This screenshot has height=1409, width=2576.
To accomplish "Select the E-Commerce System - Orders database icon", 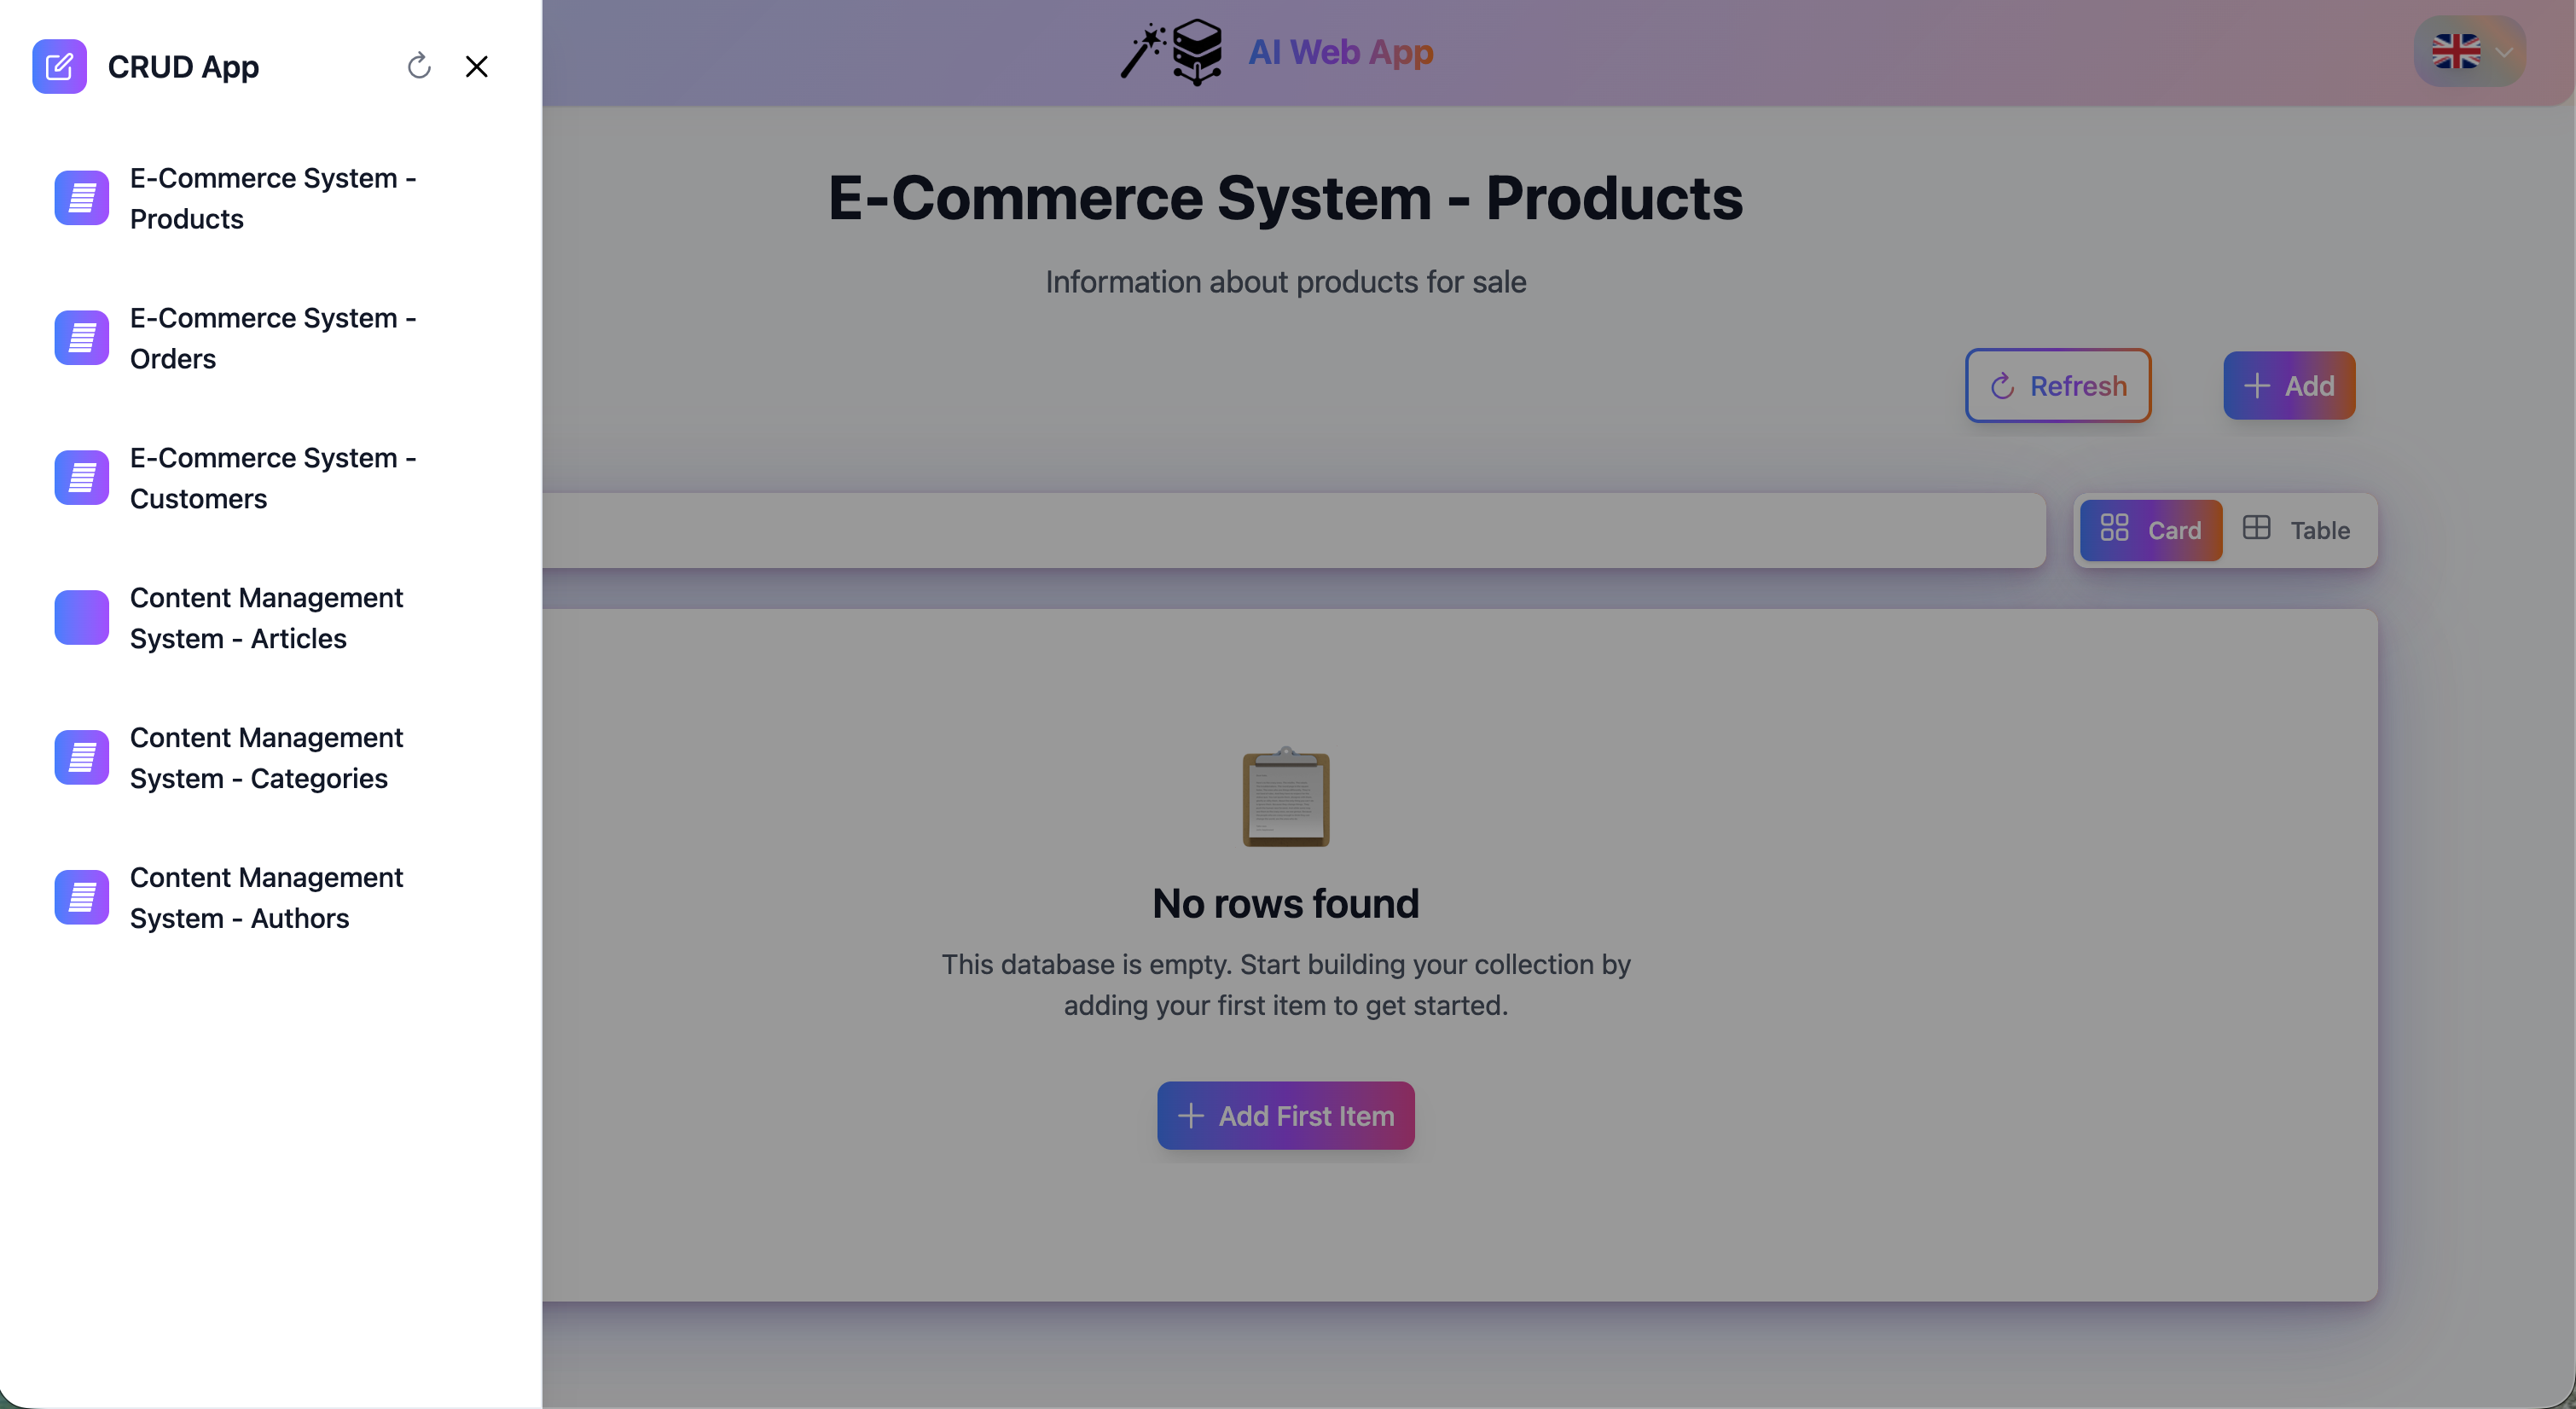I will point(80,338).
